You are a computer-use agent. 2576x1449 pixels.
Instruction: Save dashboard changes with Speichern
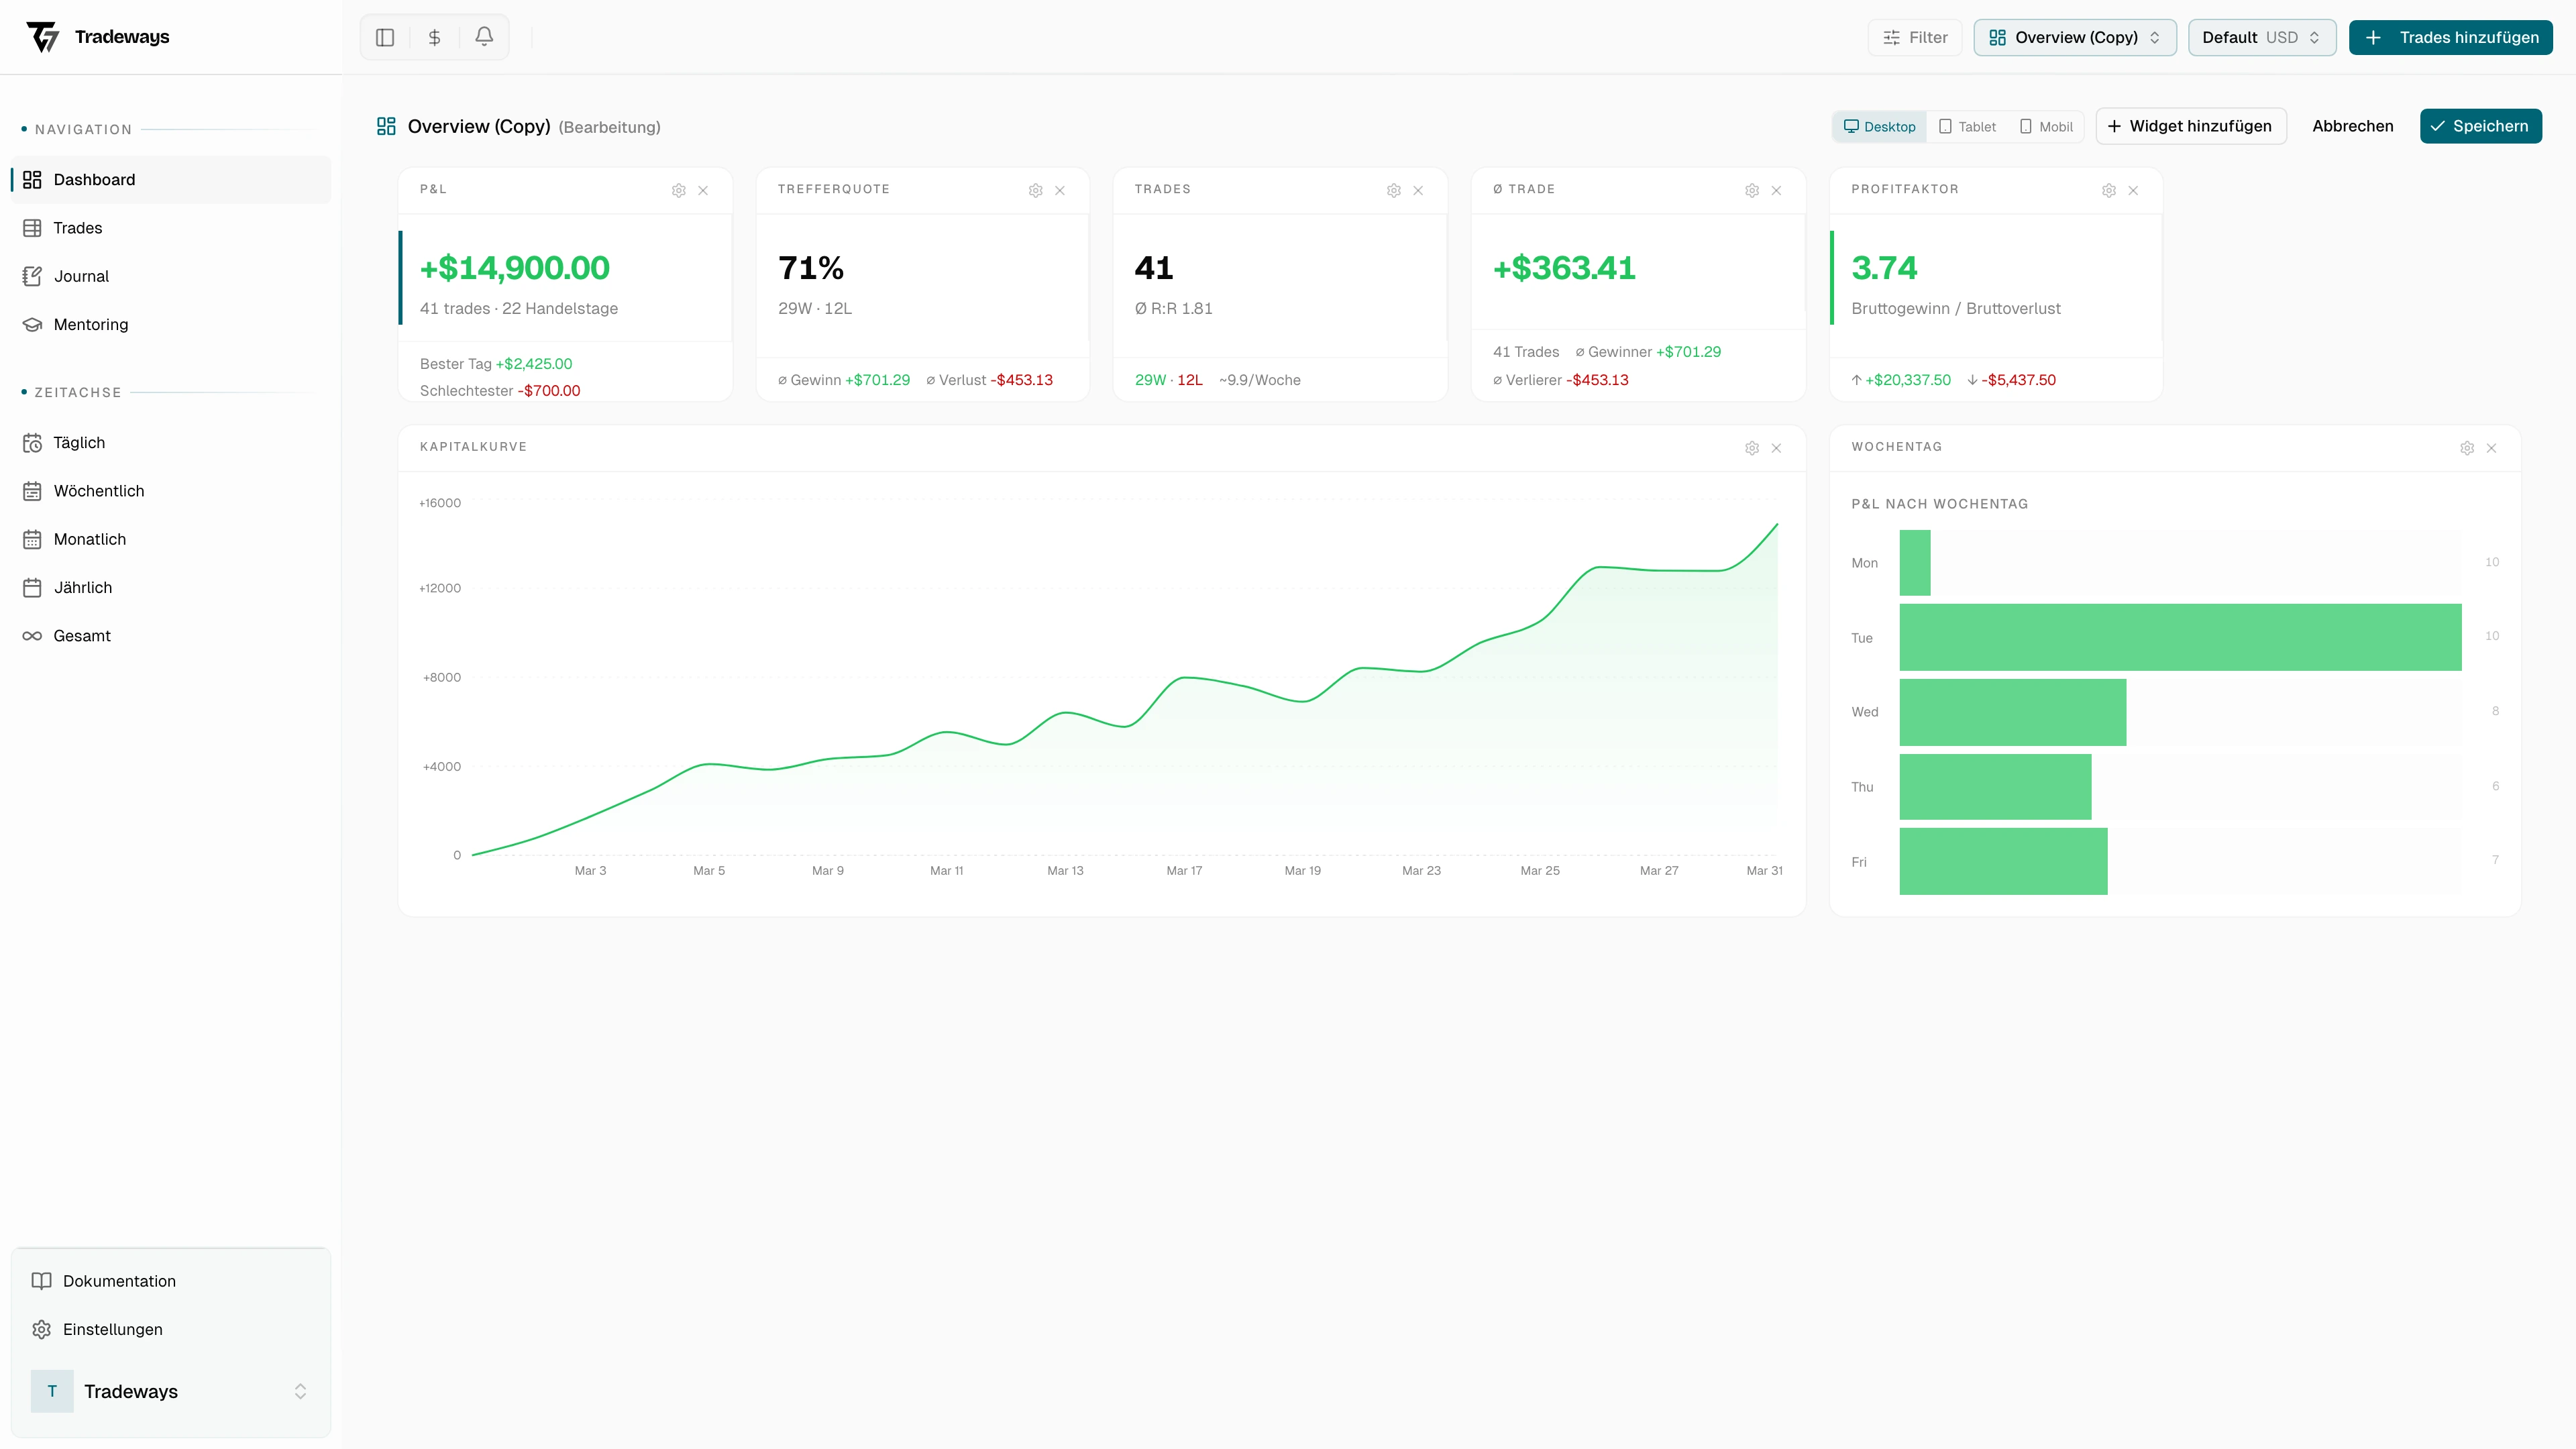tap(2481, 126)
